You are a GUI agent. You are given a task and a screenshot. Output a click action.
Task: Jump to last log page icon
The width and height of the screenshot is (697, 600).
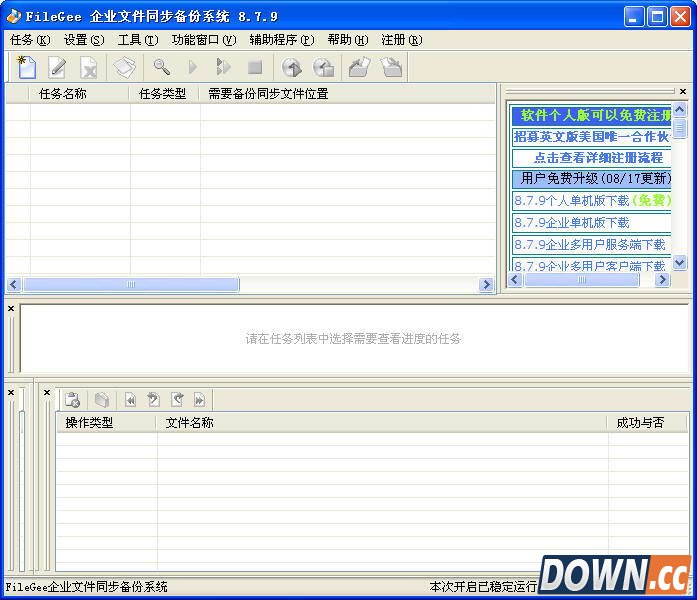199,400
